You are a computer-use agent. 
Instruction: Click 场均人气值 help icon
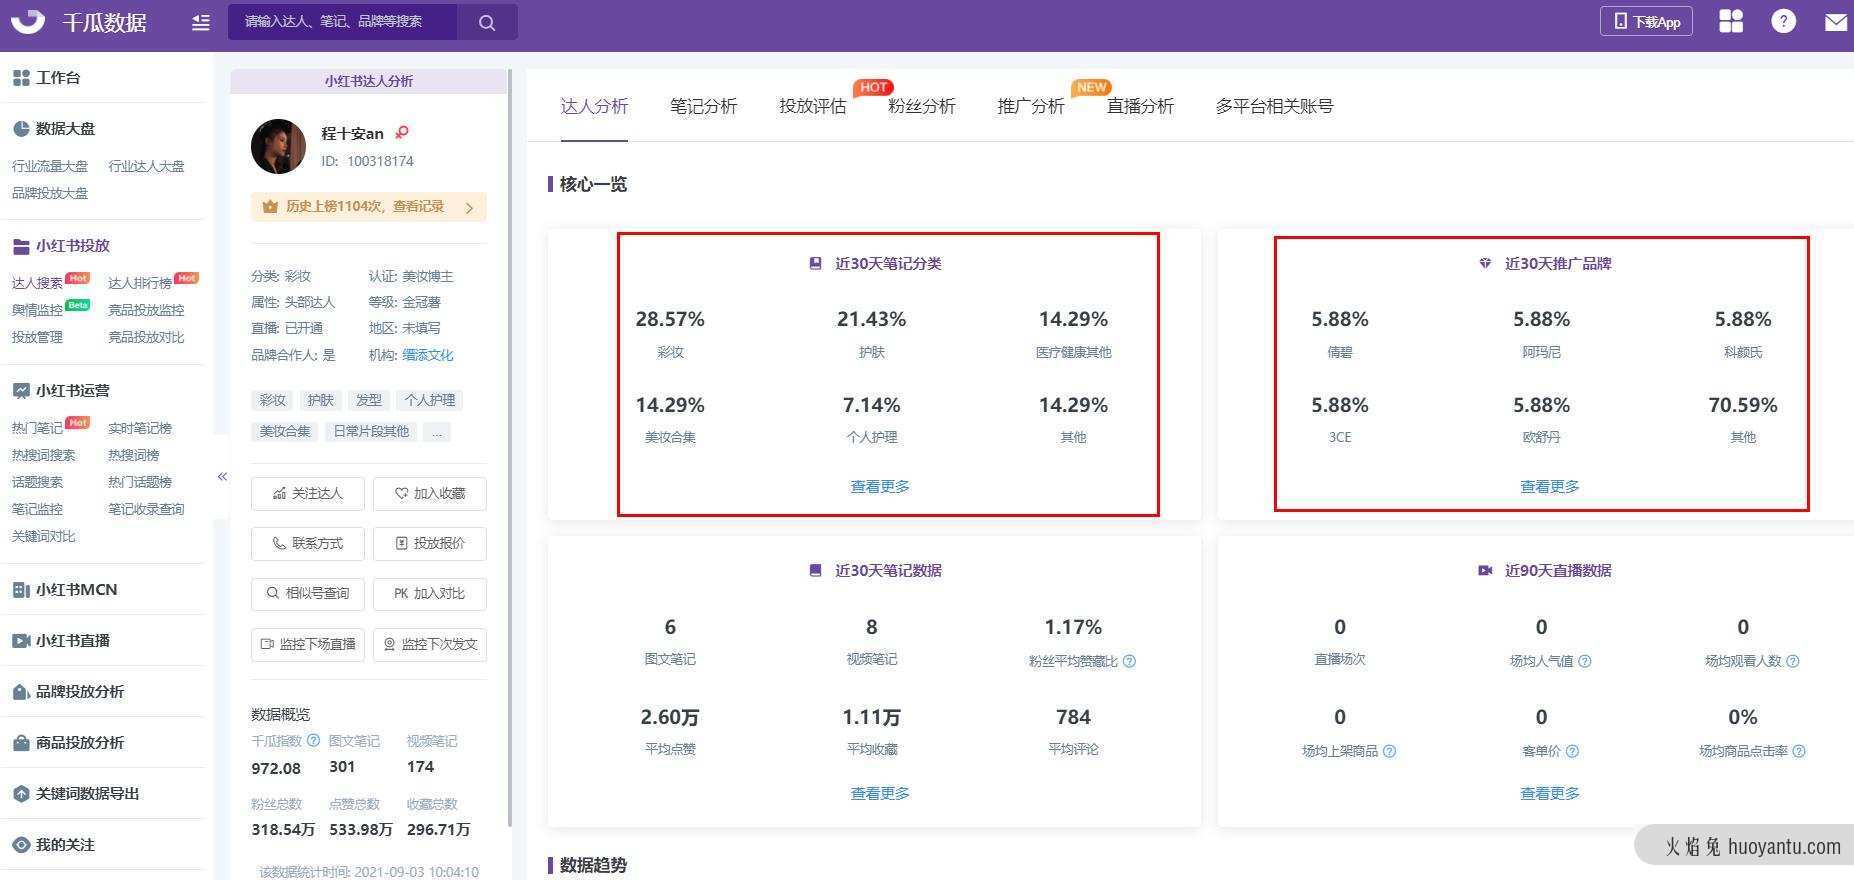[1584, 661]
